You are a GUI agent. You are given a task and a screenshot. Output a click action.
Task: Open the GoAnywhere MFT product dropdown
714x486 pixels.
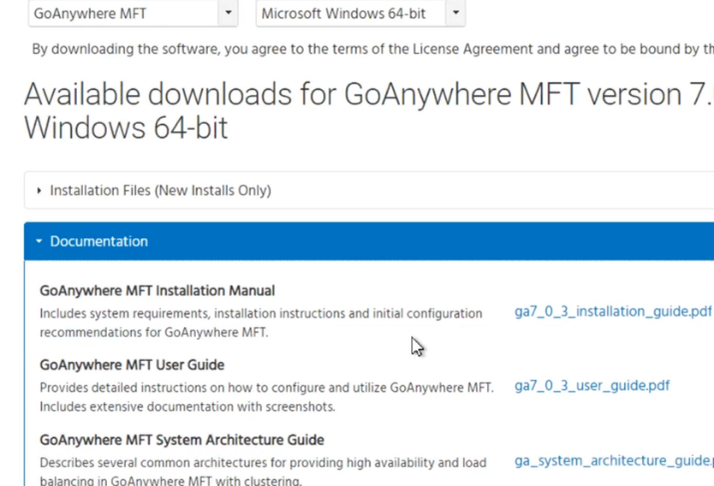(x=133, y=14)
